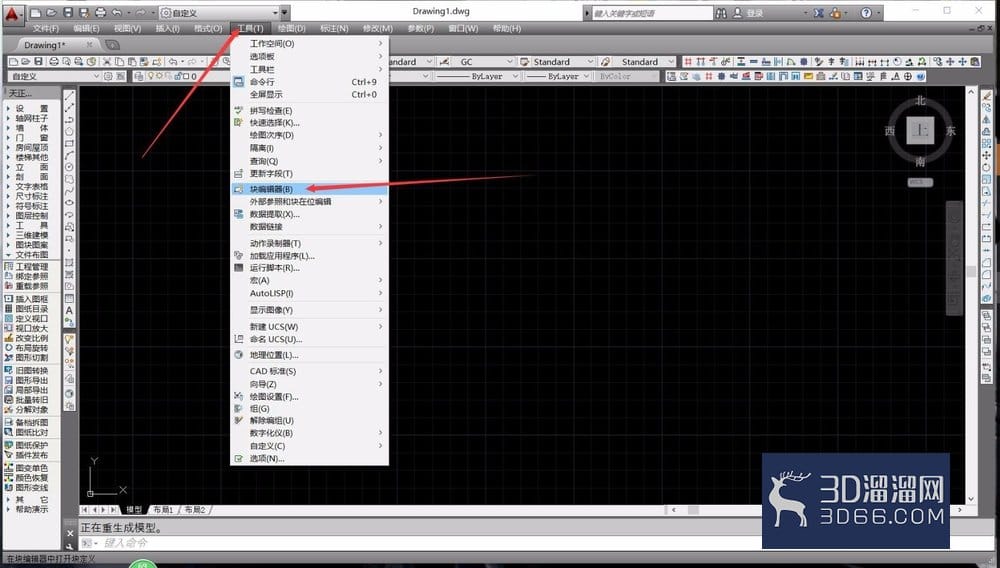Open the Help question mark icon
This screenshot has width=1000, height=568.
pyautogui.click(x=866, y=13)
